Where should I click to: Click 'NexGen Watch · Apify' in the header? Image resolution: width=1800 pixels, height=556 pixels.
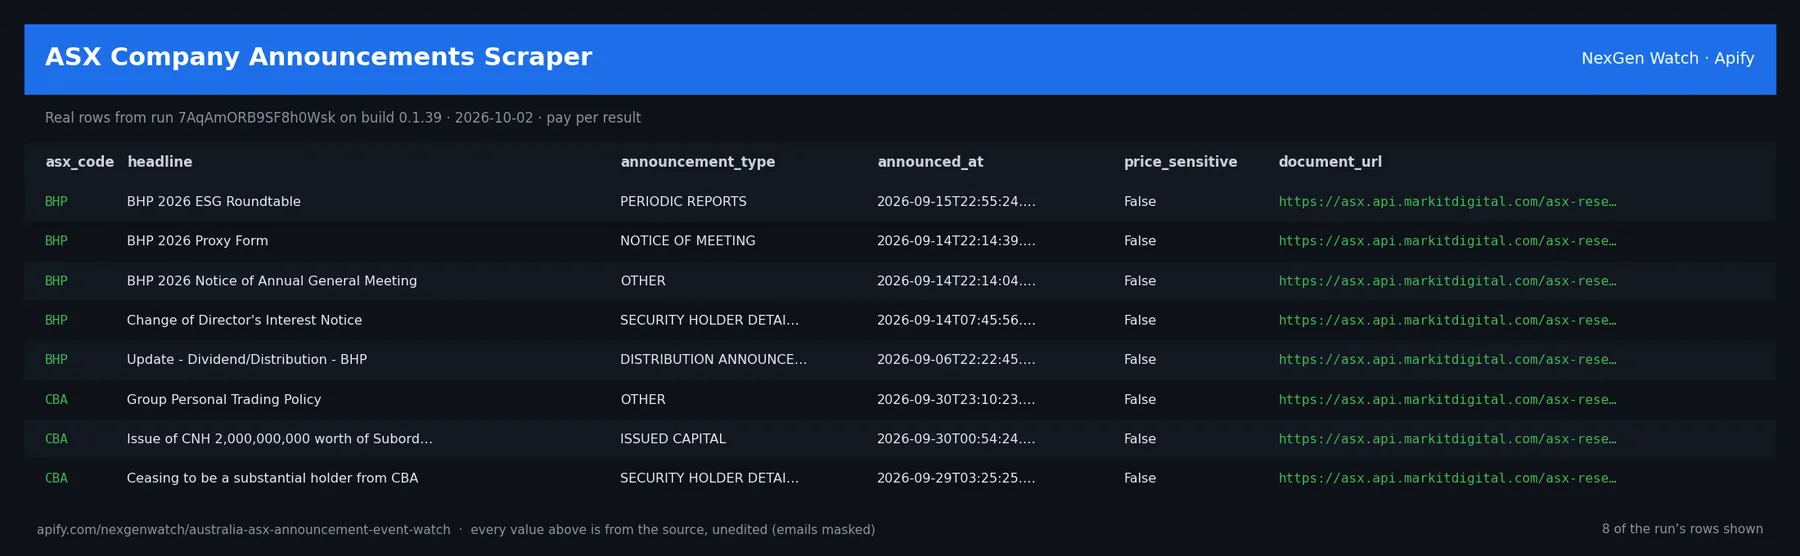(x=1667, y=59)
